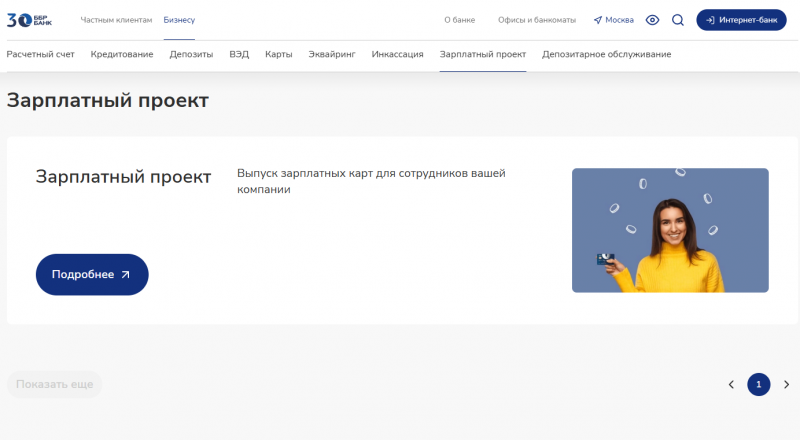Open Офисы и банкоматы link

(x=537, y=20)
